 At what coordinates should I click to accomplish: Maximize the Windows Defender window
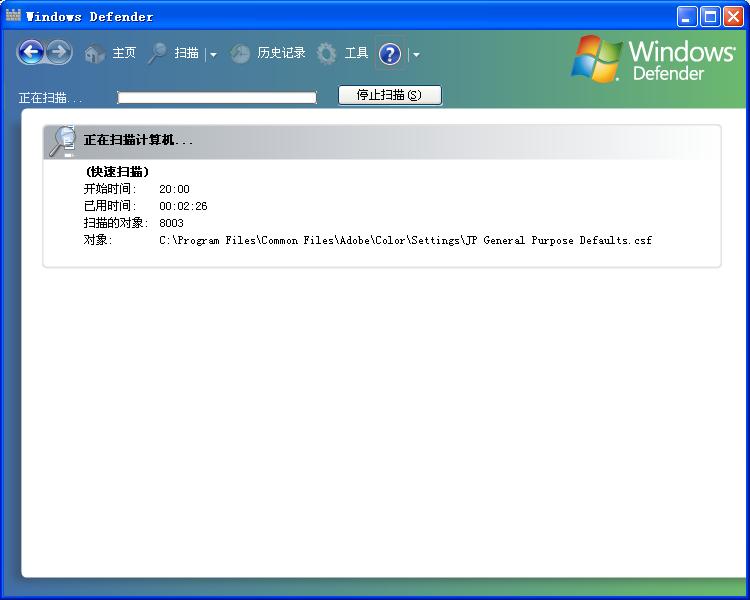(710, 17)
